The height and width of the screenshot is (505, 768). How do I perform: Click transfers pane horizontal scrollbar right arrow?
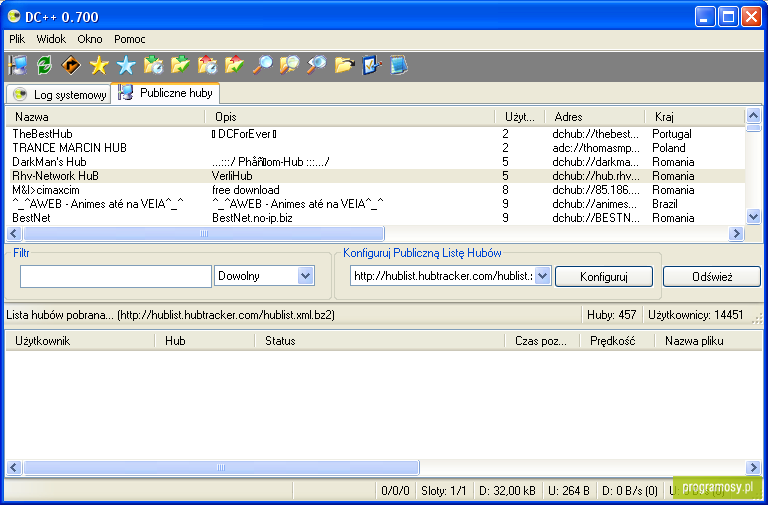[753, 467]
